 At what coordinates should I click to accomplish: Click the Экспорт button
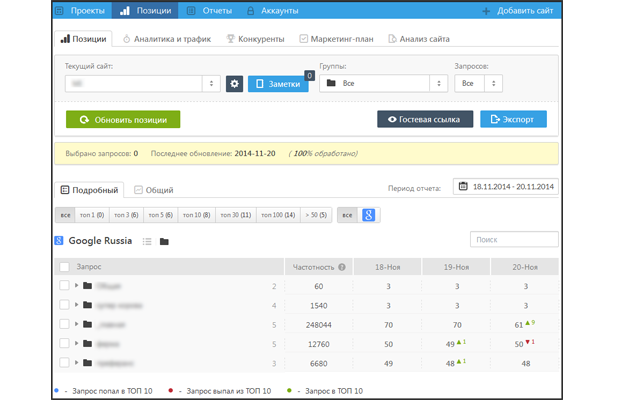[513, 119]
